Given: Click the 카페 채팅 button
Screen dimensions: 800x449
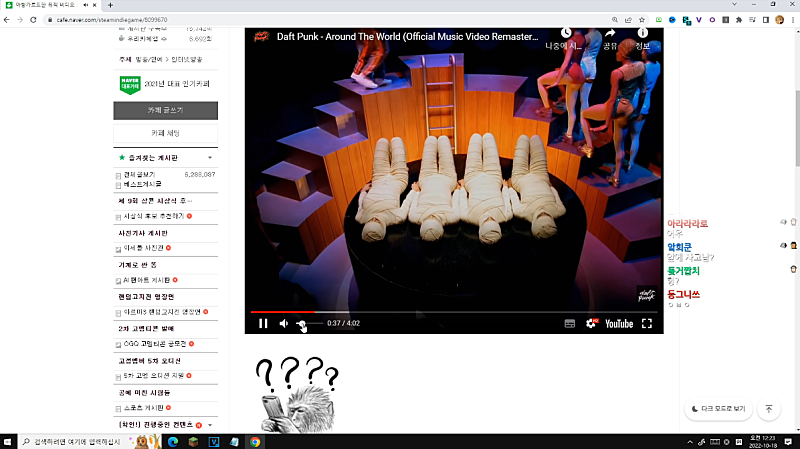Looking at the screenshot, I should (165, 133).
